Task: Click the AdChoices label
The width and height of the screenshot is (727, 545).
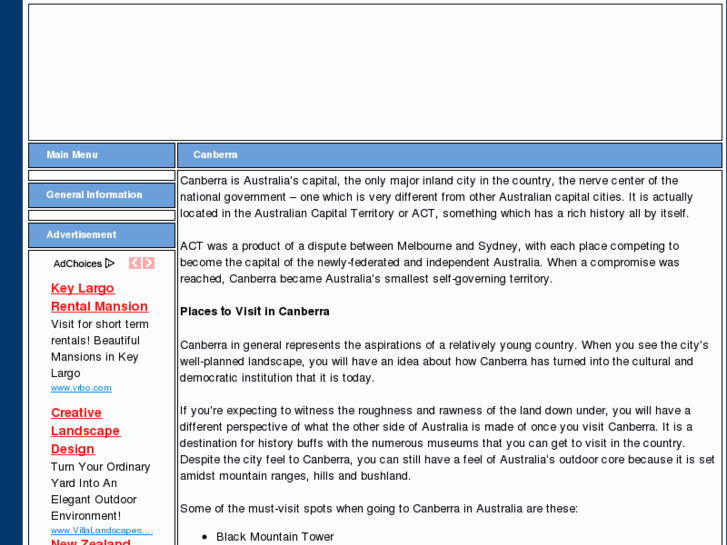Action: [77, 263]
